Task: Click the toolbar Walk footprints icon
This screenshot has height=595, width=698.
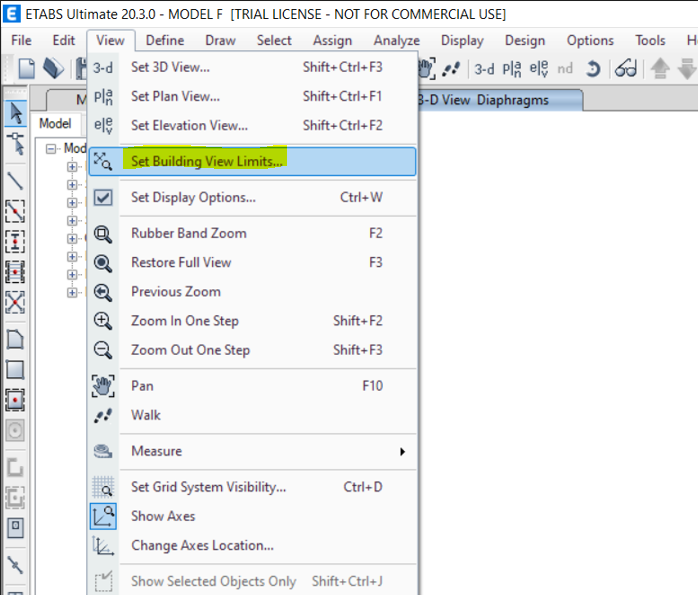Action: (451, 69)
